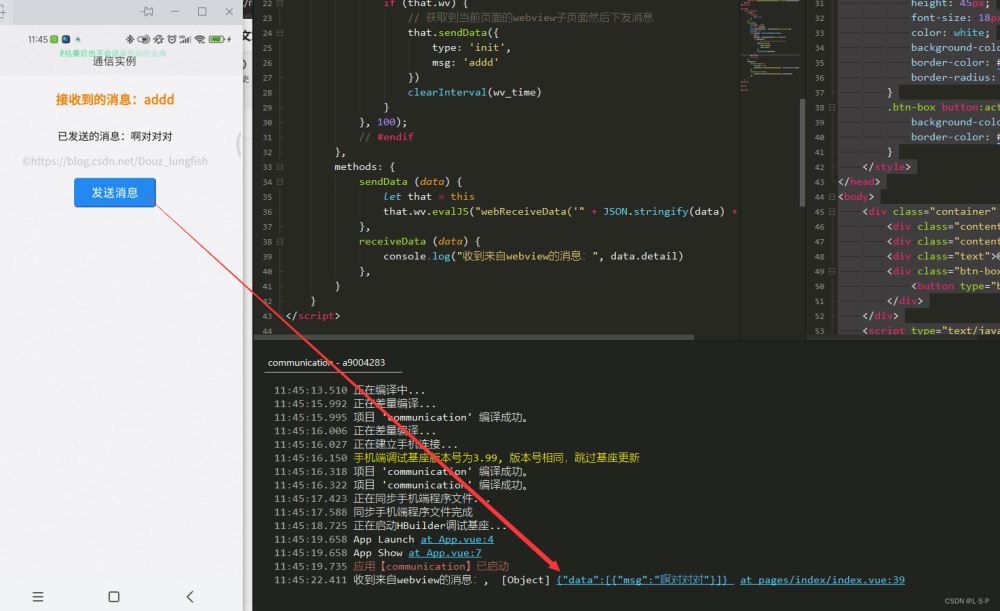Click the '}, 100);' code line
Image resolution: width=1000 pixels, height=611 pixels.
(x=383, y=122)
